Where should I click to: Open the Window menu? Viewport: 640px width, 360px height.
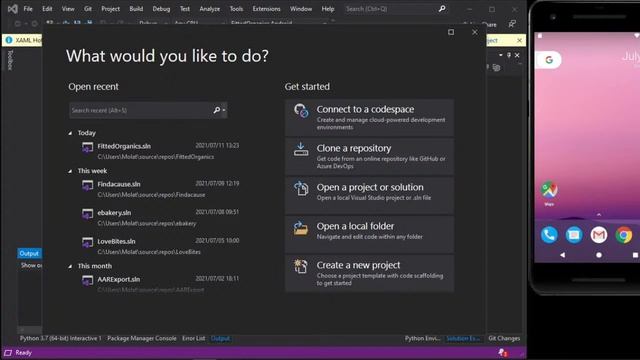tap(301, 9)
